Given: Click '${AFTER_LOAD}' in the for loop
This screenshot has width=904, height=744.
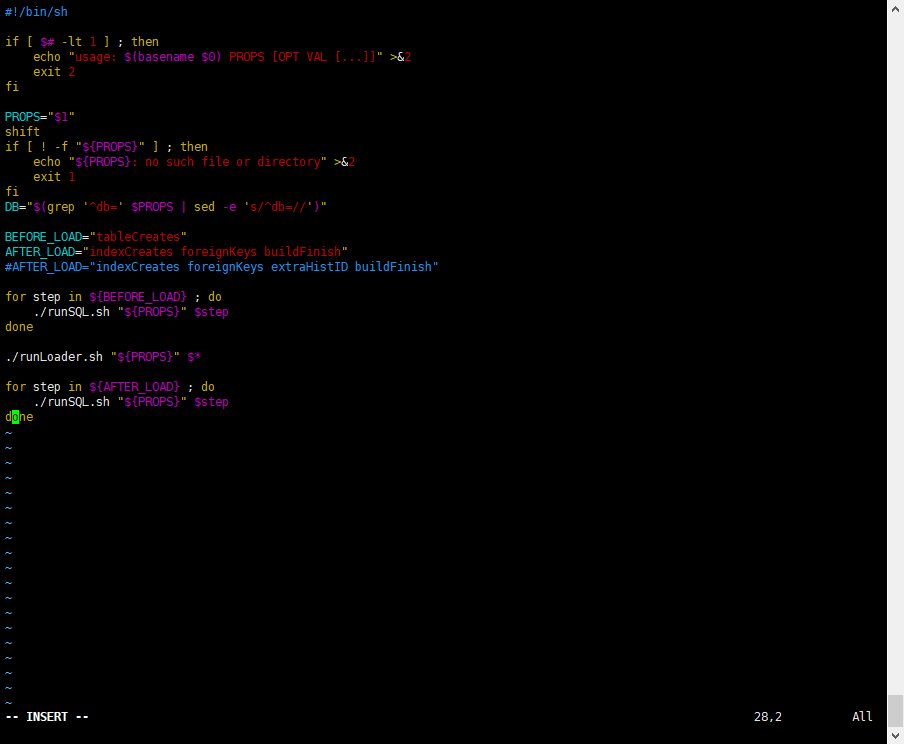Looking at the screenshot, I should pos(134,386).
